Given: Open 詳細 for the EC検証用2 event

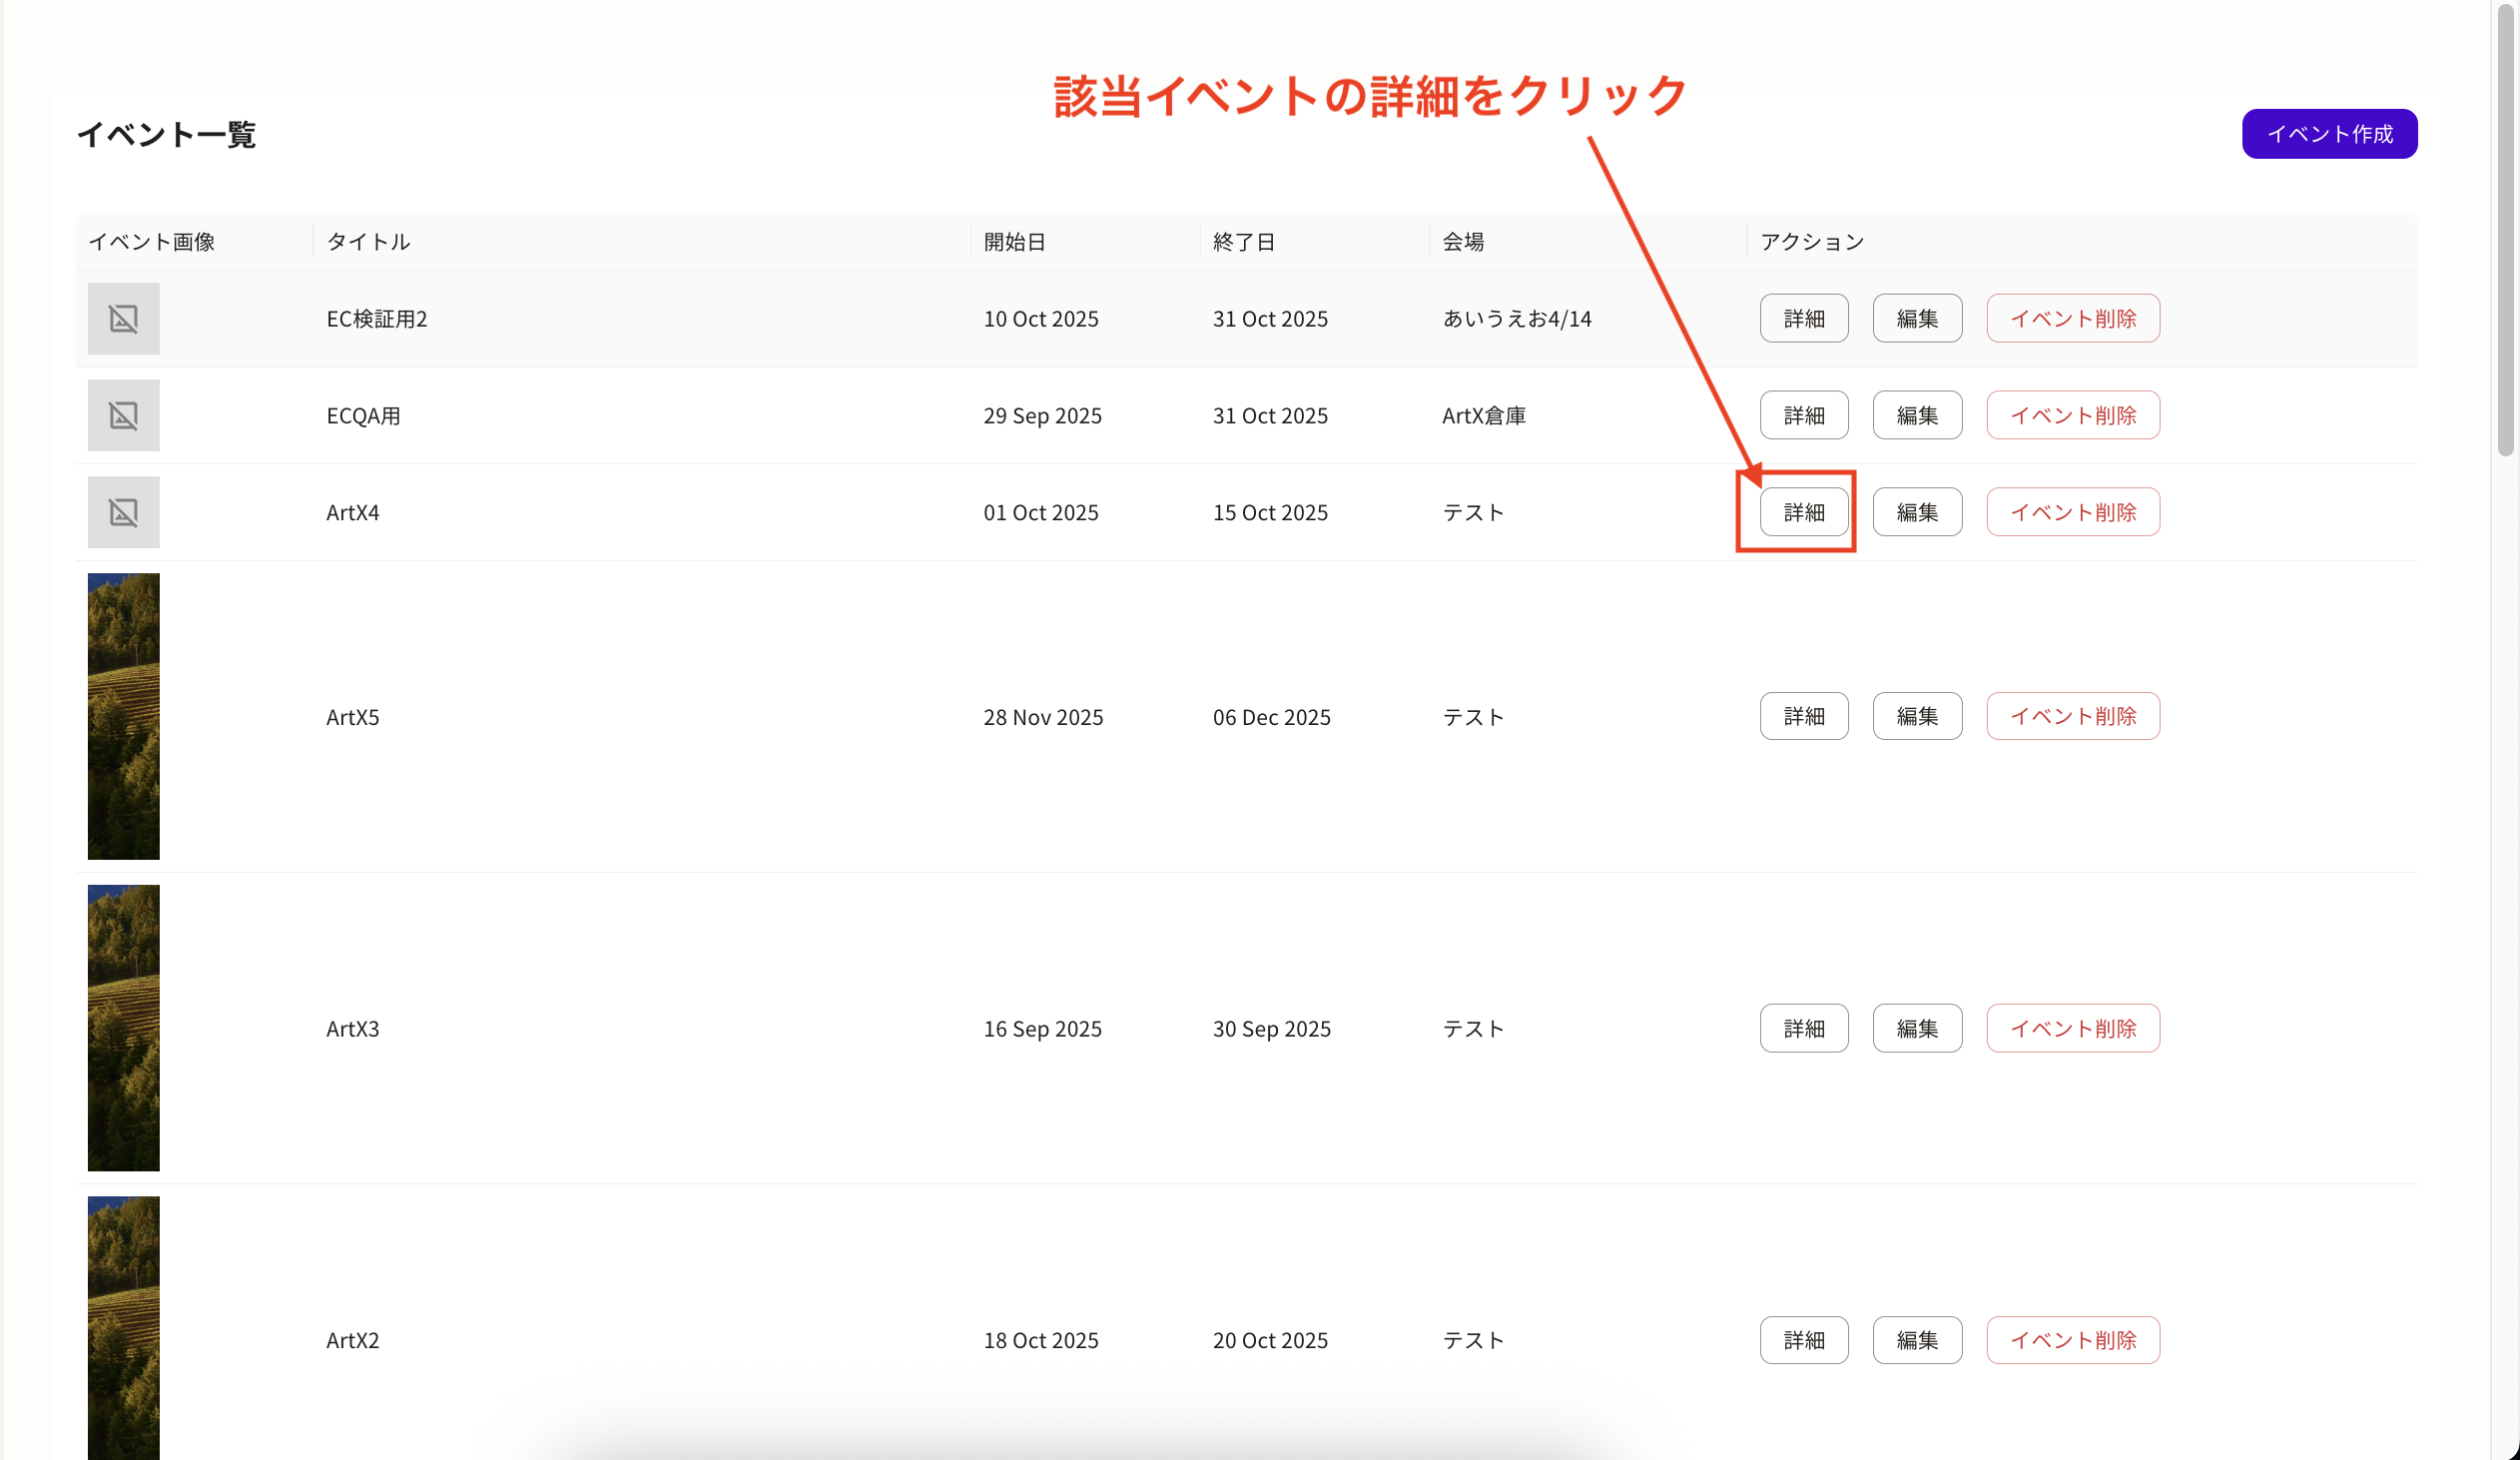Looking at the screenshot, I should pos(1803,318).
